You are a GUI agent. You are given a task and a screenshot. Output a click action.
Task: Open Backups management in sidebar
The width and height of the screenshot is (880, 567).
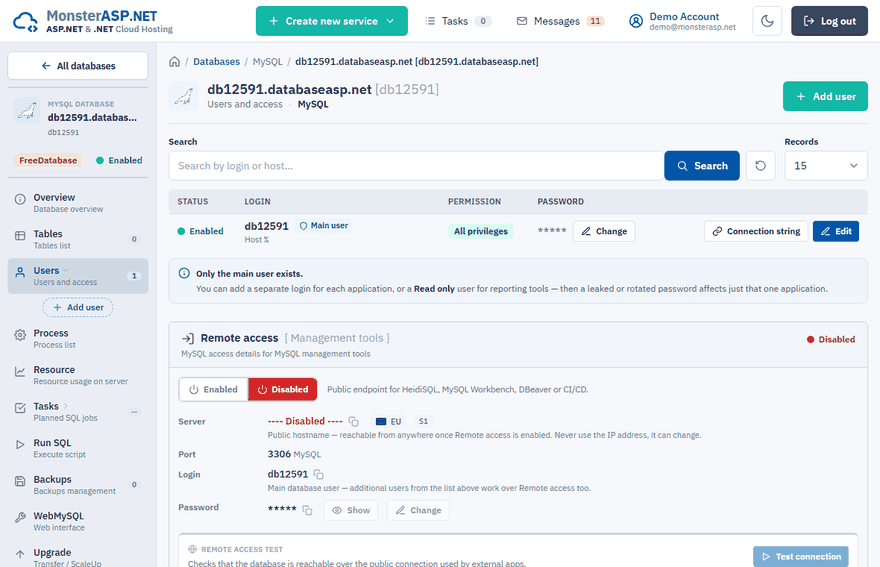coord(78,484)
